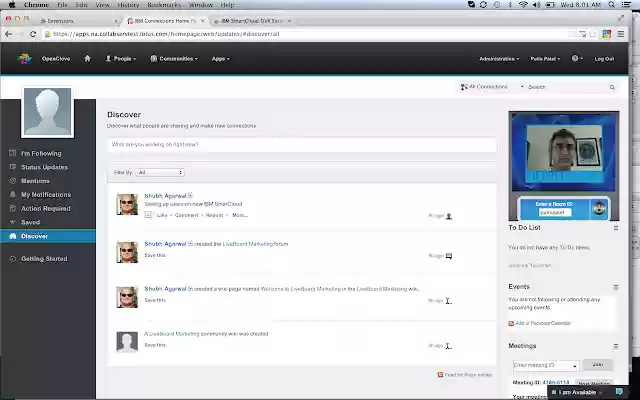Open the Chrome hamburger menu

coord(621,34)
